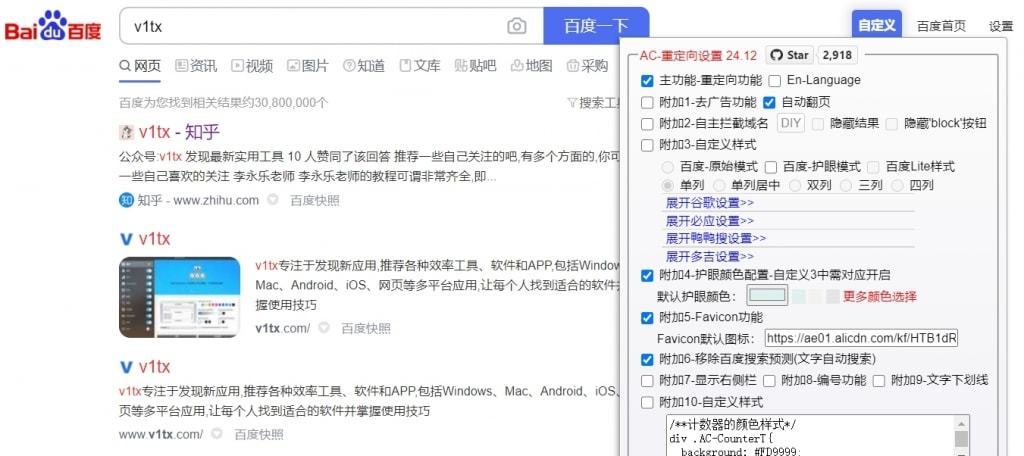The height and width of the screenshot is (456, 1024).
Task: Enable 附加3-自定义样式 checkbox
Action: [x=647, y=145]
